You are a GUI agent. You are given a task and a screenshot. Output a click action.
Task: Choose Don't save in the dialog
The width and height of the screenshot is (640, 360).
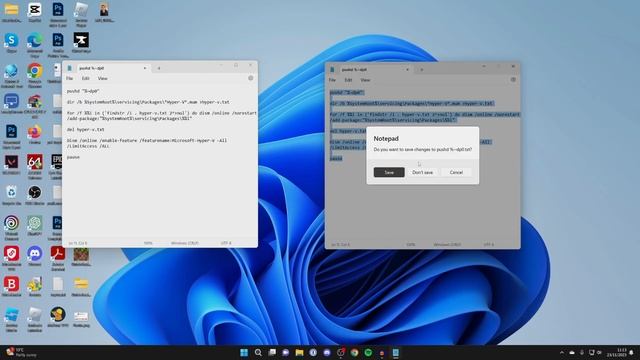422,172
